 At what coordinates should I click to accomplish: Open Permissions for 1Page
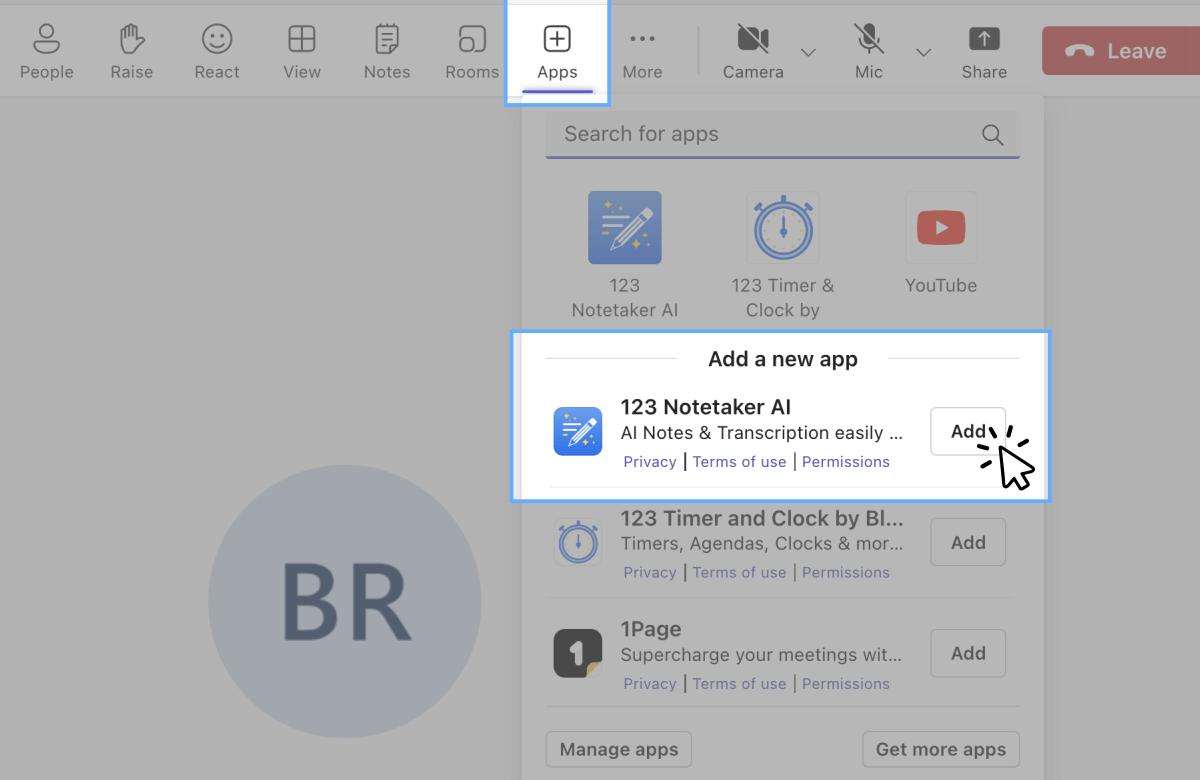point(846,684)
